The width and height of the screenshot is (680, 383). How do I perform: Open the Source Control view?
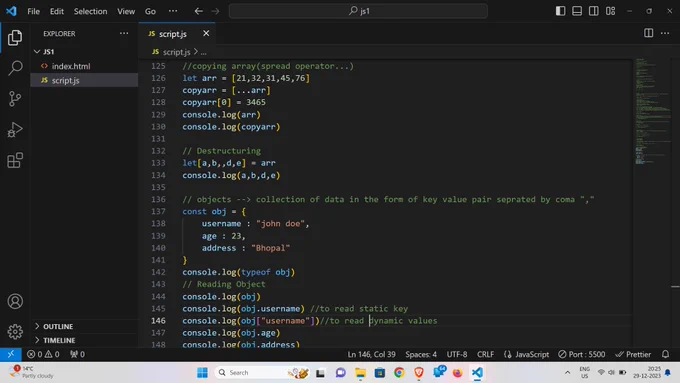click(x=15, y=99)
